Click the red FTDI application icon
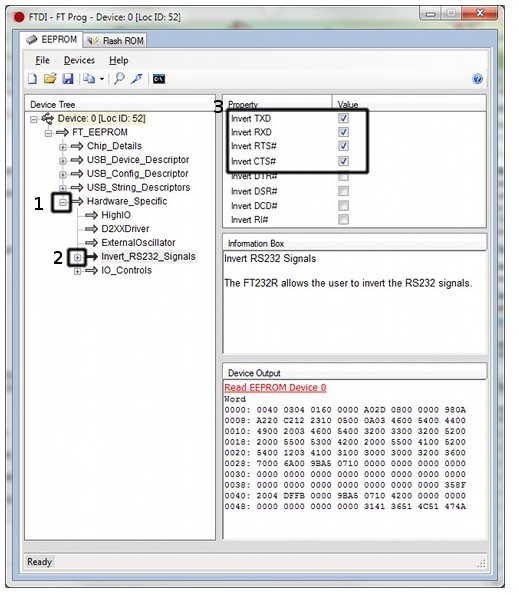 coord(19,17)
